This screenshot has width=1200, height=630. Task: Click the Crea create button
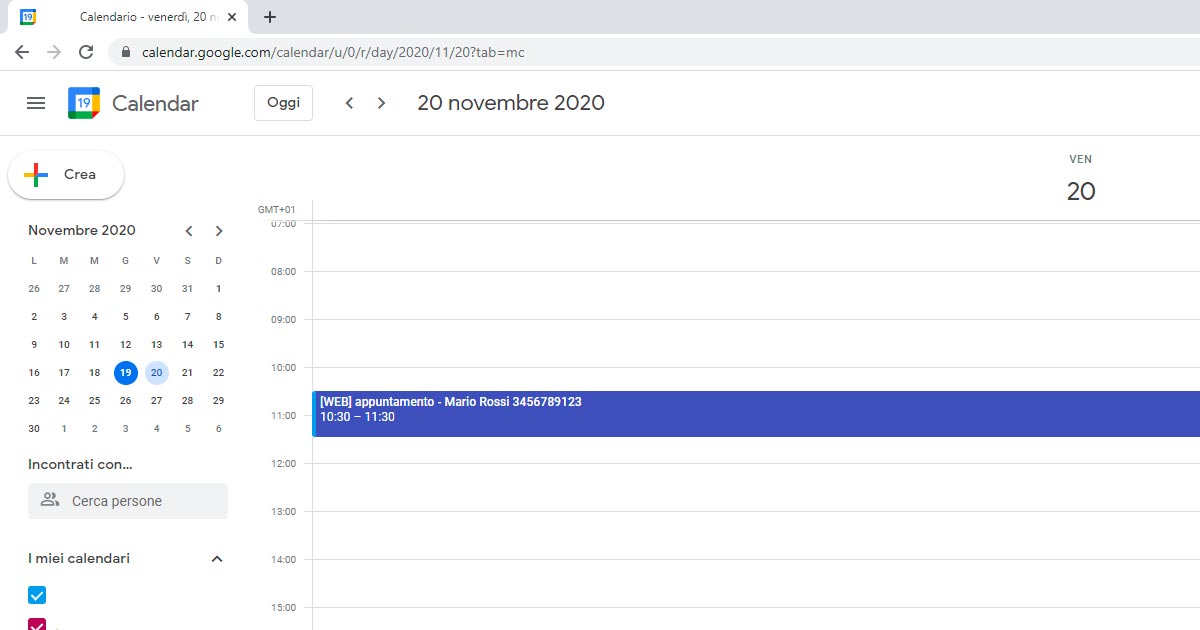click(66, 175)
